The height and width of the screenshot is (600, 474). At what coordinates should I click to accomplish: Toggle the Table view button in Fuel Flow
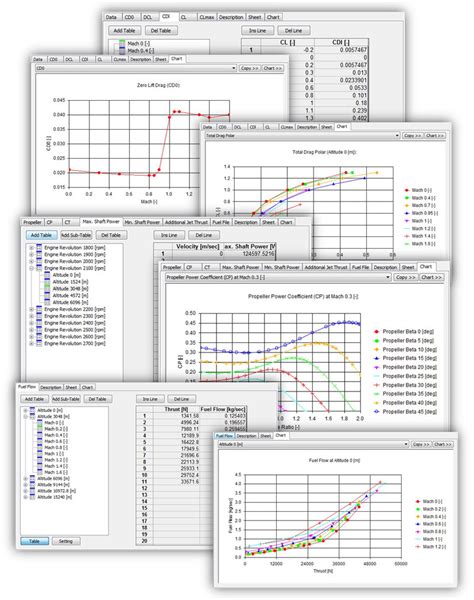[34, 541]
